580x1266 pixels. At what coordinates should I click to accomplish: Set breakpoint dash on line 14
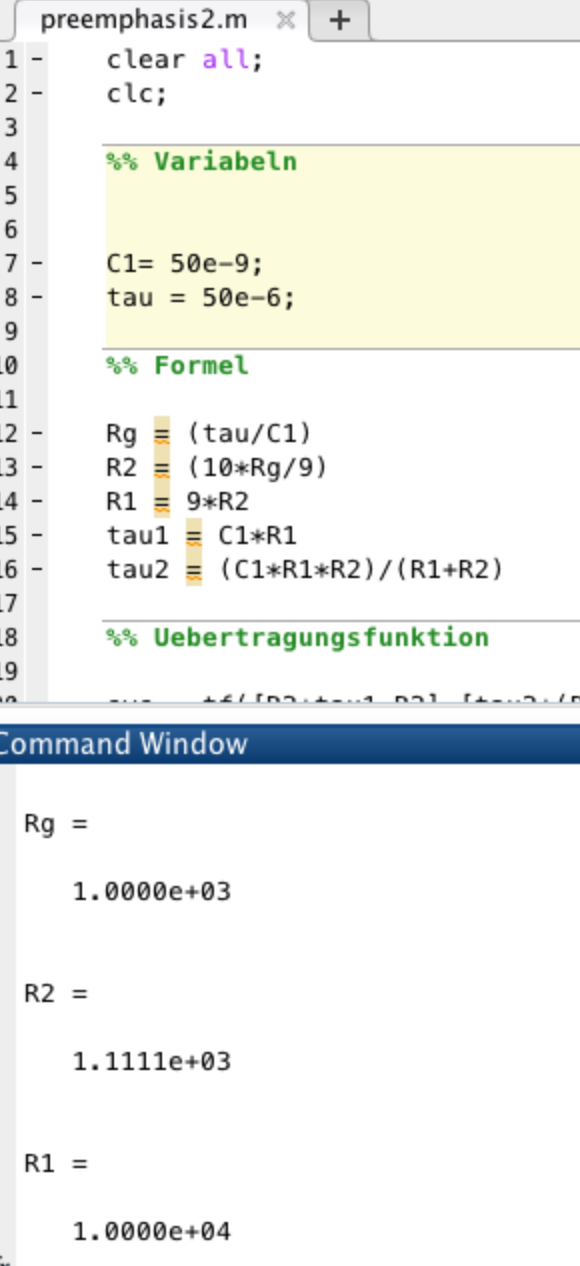[37, 501]
